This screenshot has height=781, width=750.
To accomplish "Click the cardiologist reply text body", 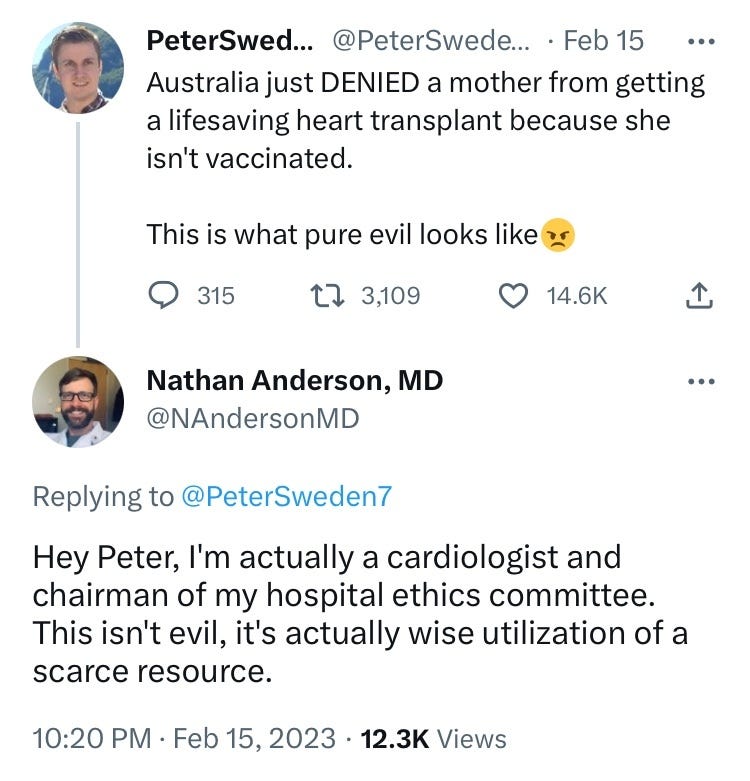I will (360, 613).
